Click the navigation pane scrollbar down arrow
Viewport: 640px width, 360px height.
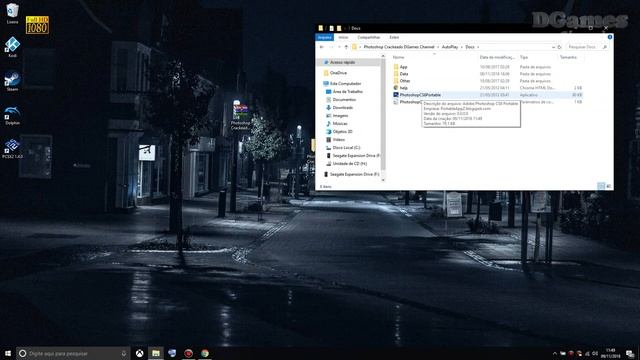click(383, 180)
